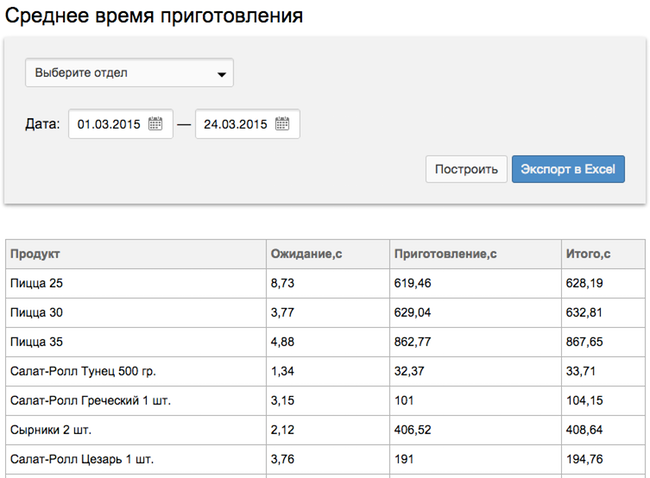Viewport: 650px width, 478px height.
Task: Open calendar for start date 01.03.2015
Action: coord(155,124)
